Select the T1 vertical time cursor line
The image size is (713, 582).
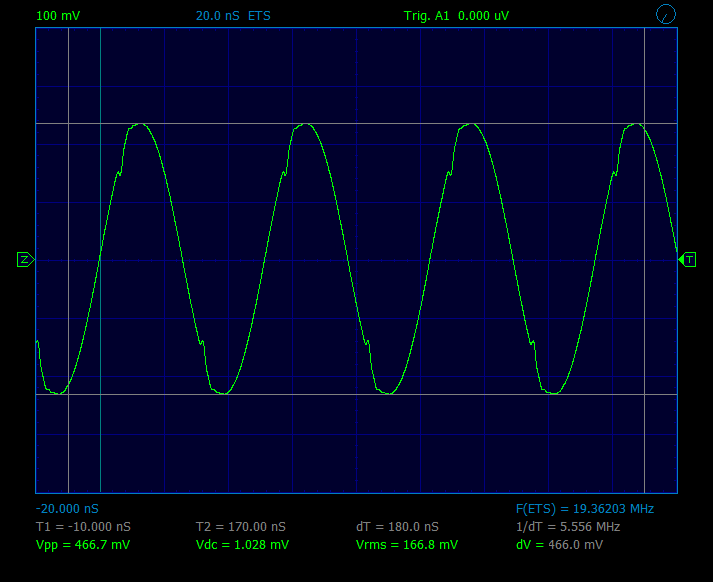68,260
